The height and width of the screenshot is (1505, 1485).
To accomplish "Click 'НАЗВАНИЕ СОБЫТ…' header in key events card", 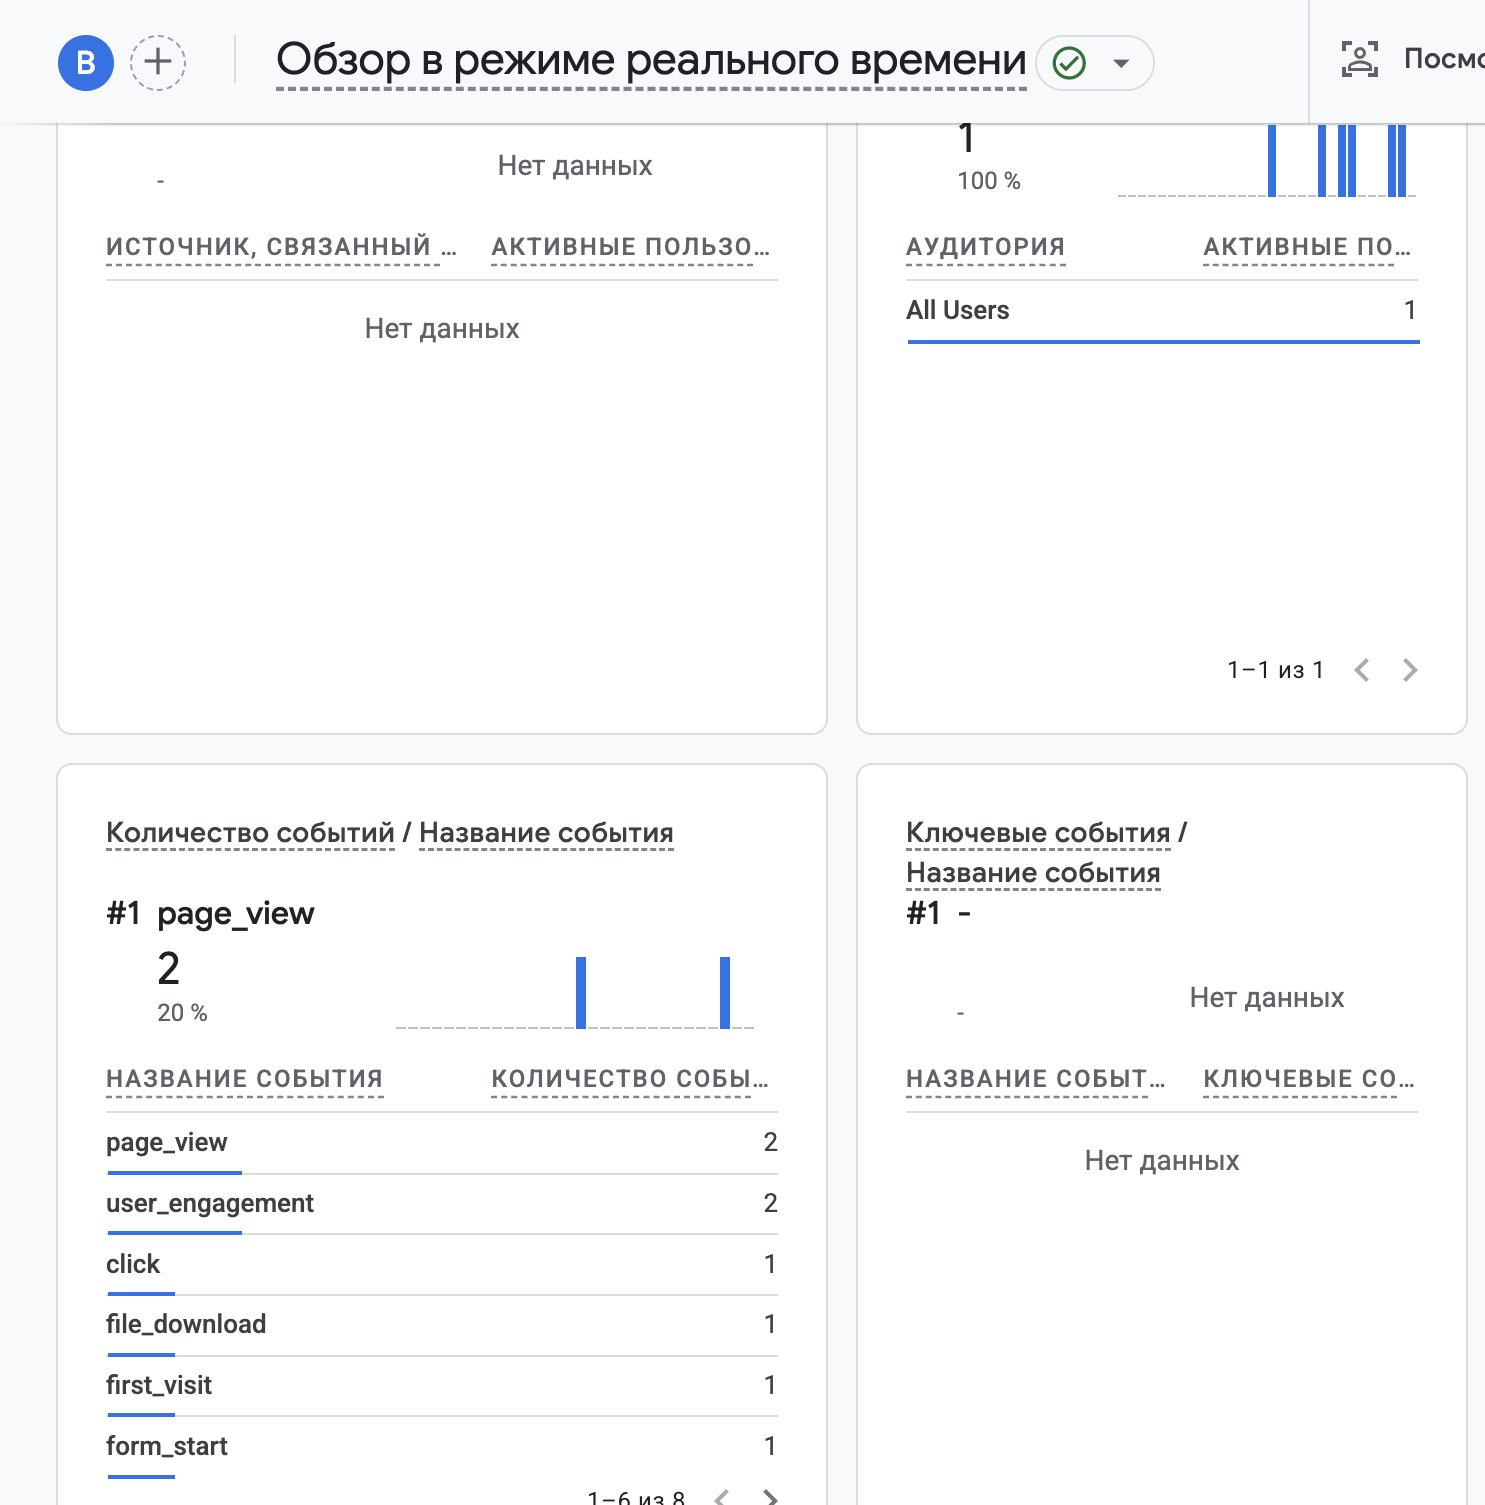I will (1036, 1079).
